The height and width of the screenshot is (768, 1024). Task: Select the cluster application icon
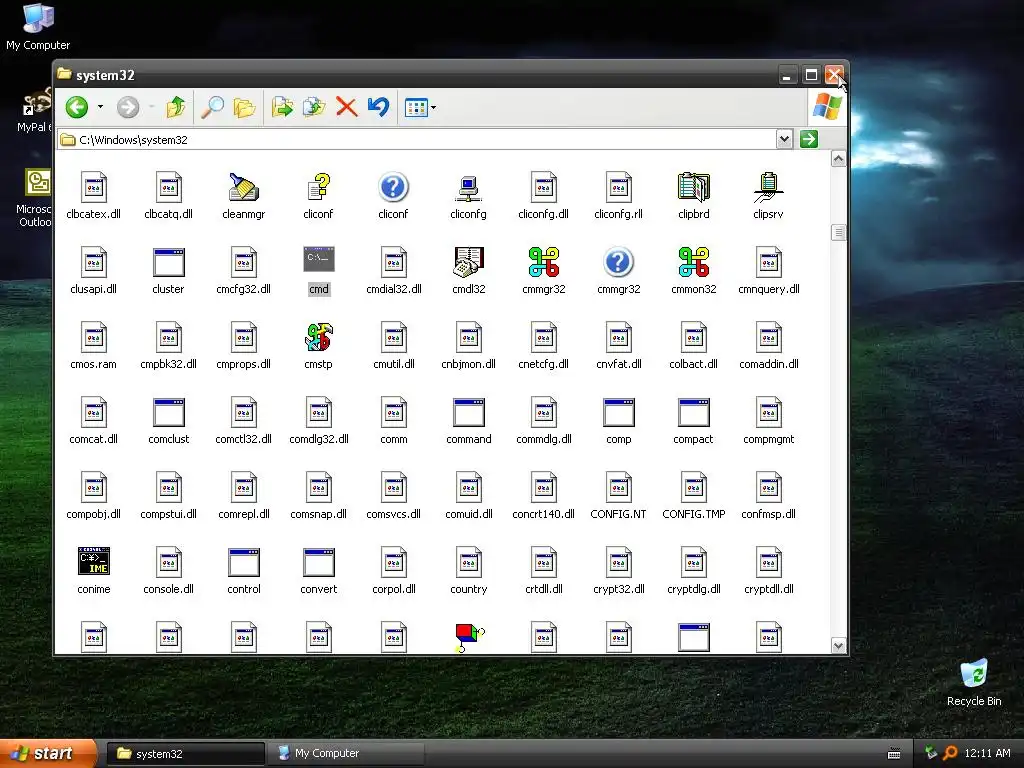point(168,263)
